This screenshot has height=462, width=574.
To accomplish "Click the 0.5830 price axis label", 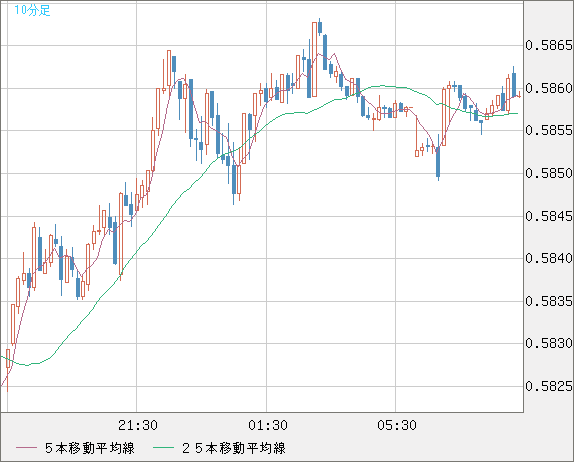I will (549, 343).
